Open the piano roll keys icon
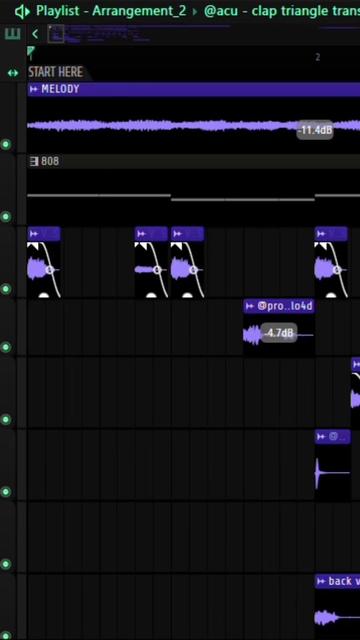This screenshot has width=360, height=640. [x=12, y=34]
